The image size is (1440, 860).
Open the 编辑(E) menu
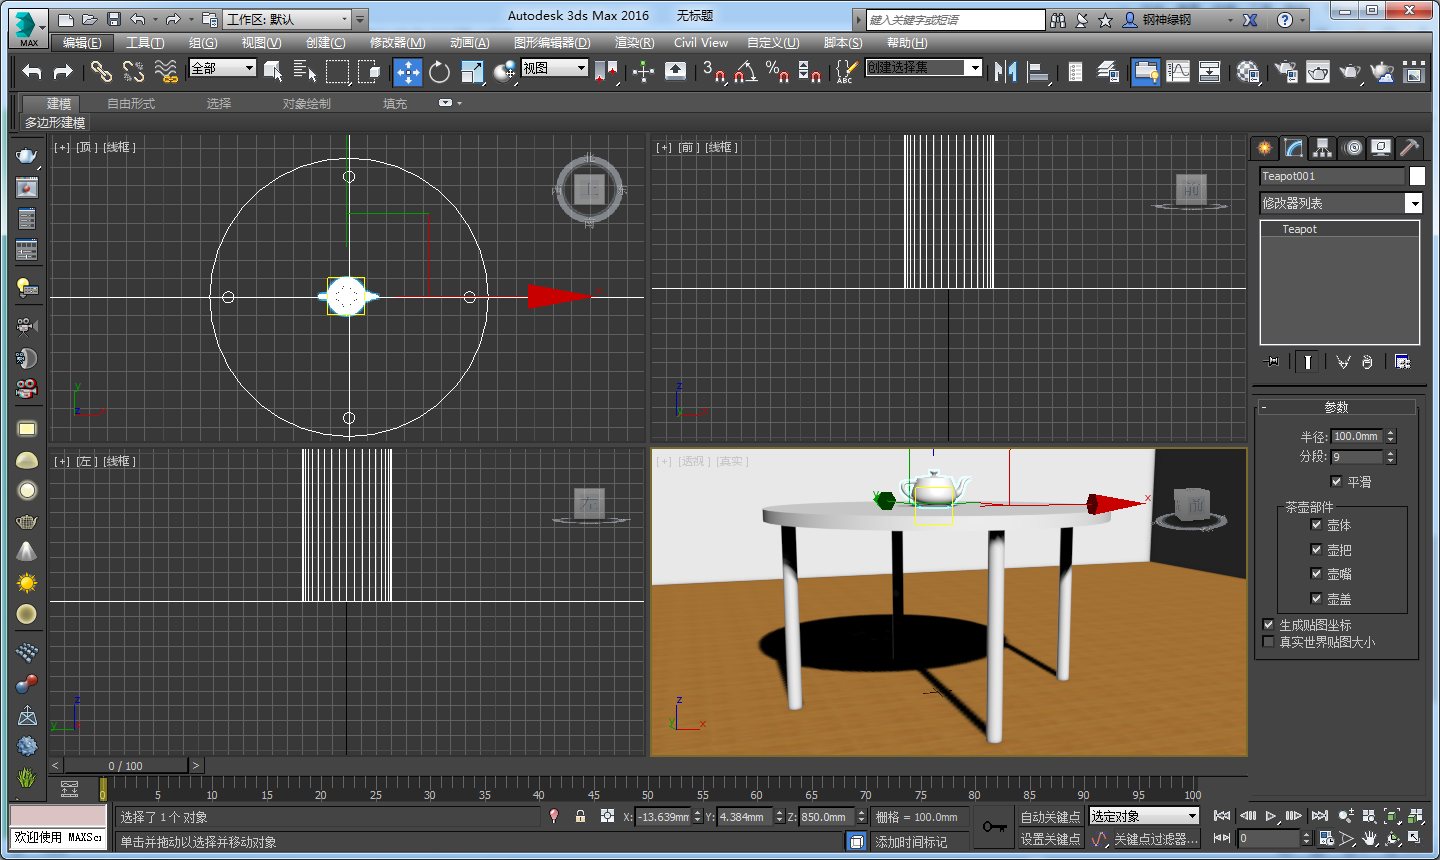pyautogui.click(x=82, y=43)
